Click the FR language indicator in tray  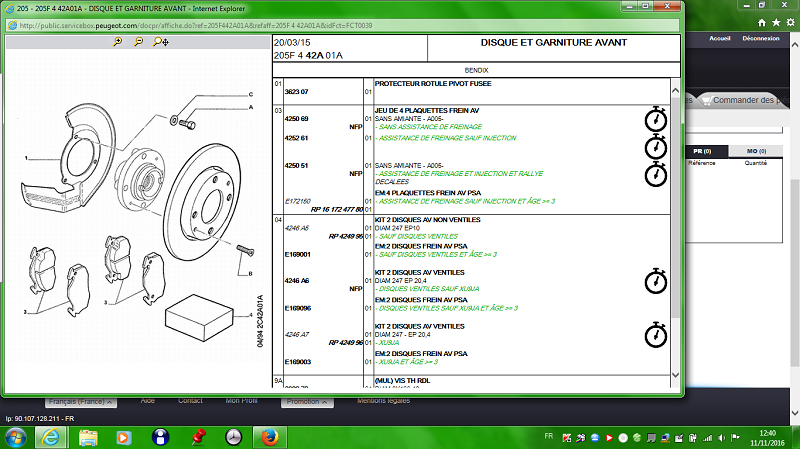pos(548,436)
